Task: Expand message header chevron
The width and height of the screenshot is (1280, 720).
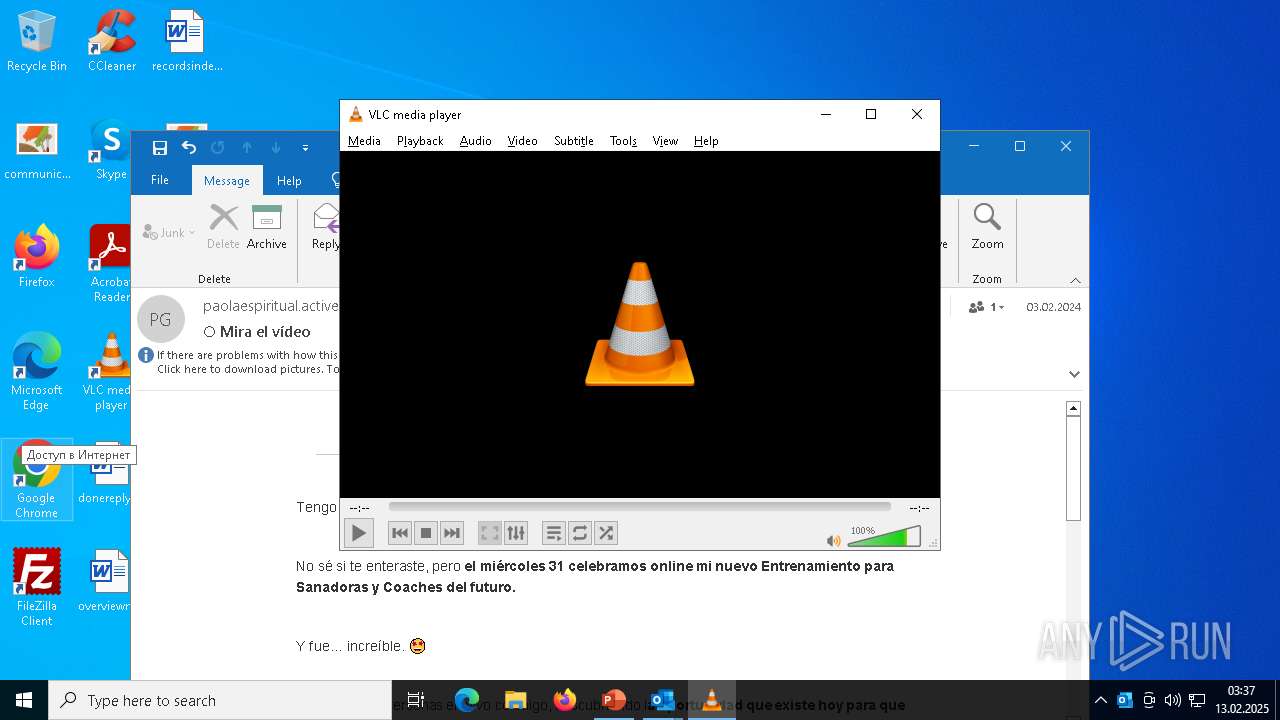Action: 1074,374
